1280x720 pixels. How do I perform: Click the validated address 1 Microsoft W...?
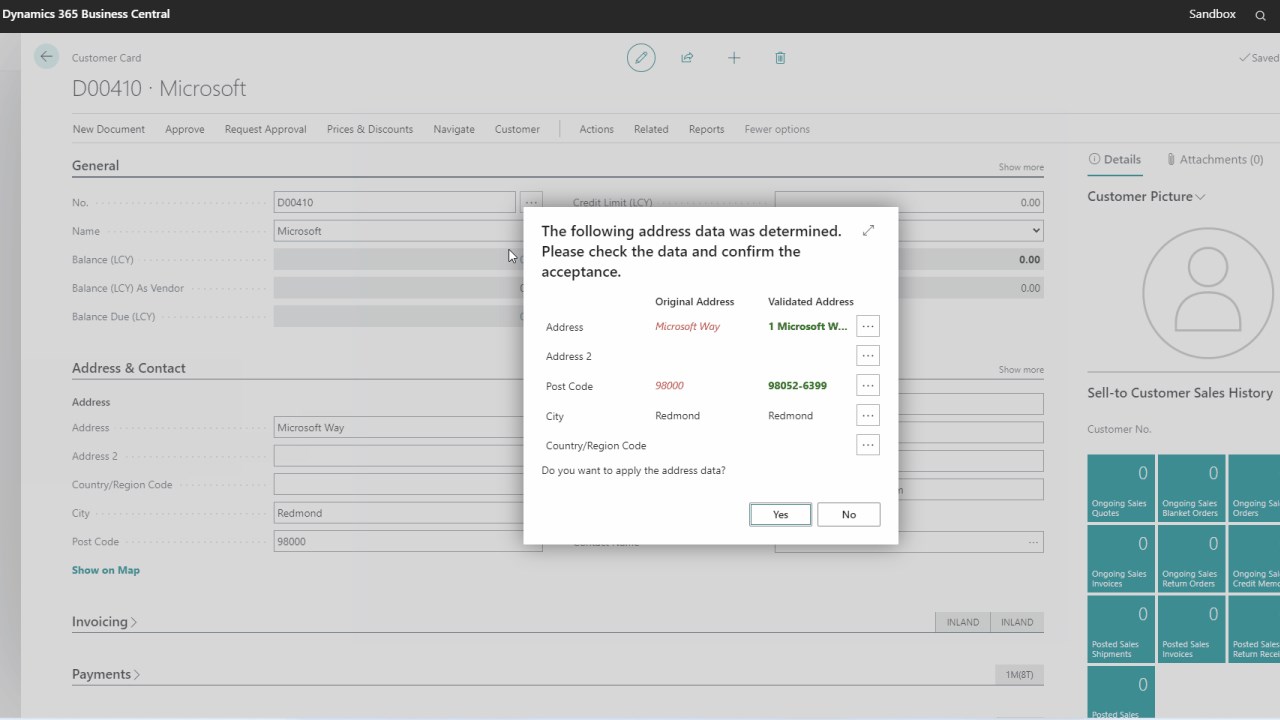tap(808, 326)
